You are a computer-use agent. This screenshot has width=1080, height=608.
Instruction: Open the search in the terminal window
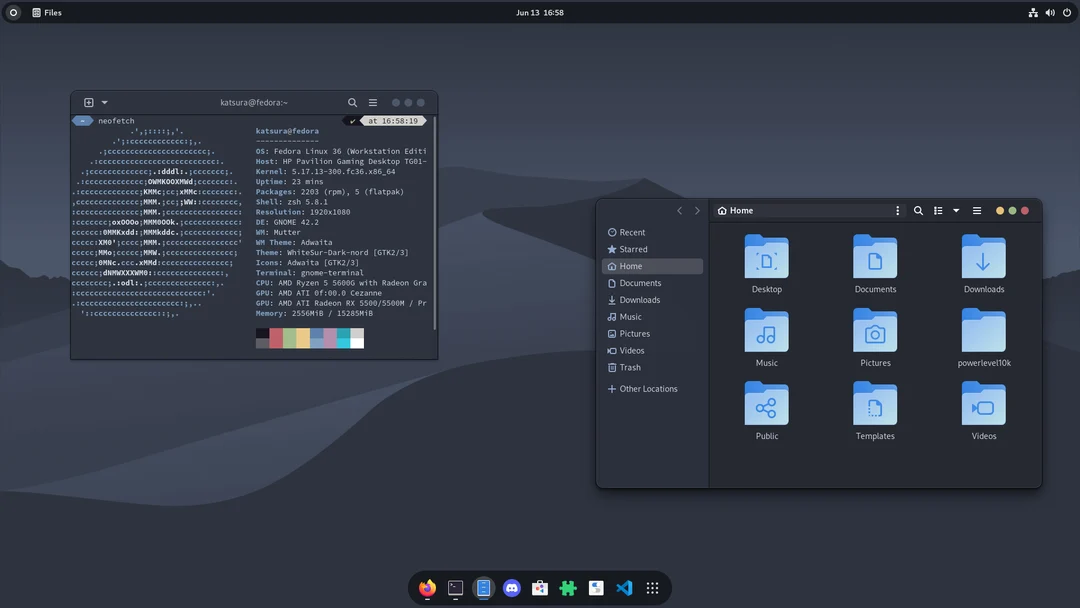coord(352,101)
